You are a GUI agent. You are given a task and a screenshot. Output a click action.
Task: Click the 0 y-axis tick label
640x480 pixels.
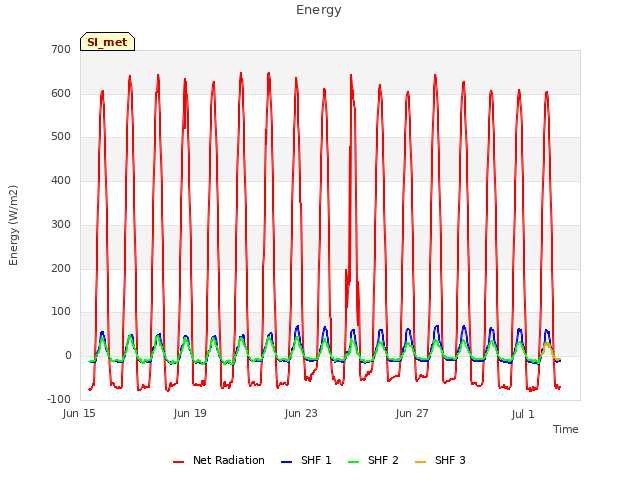coord(68,356)
